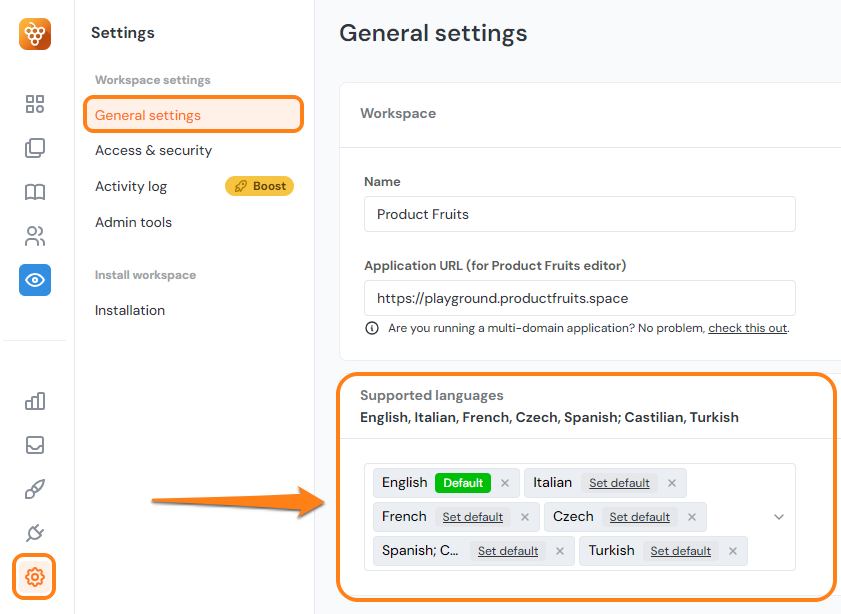
Task: Open the users icon in sidebar
Action: click(35, 236)
